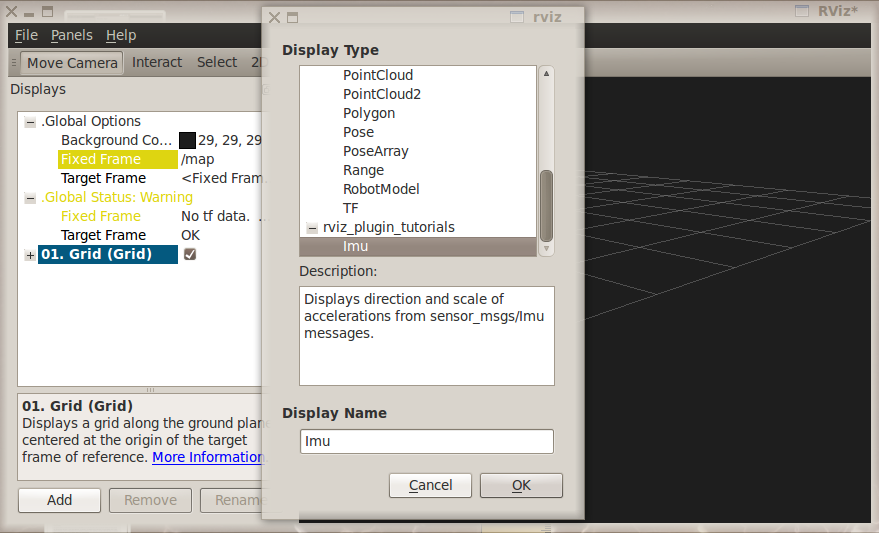This screenshot has width=879, height=533.
Task: Click the display type list scrollbar up arrow
Action: click(546, 74)
